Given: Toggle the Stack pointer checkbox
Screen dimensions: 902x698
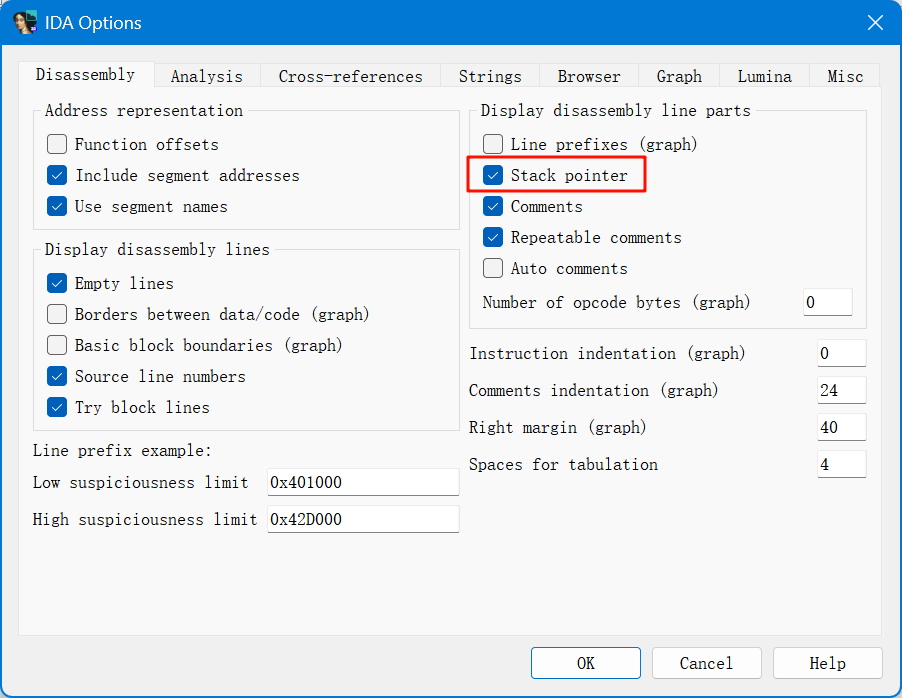Looking at the screenshot, I should tap(493, 176).
